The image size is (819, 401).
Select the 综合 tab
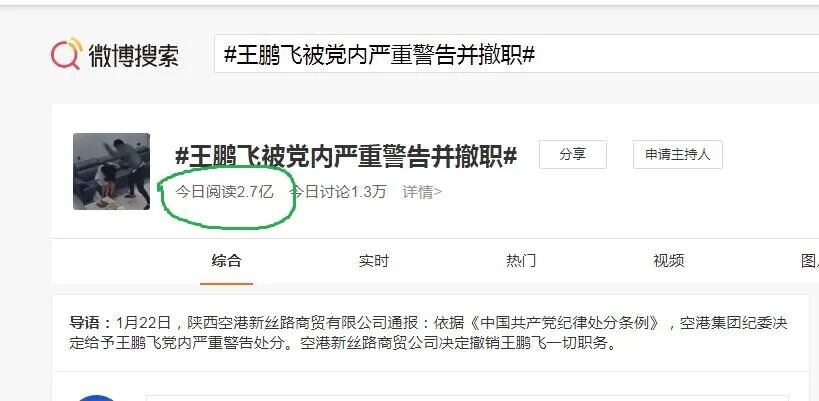[226, 261]
